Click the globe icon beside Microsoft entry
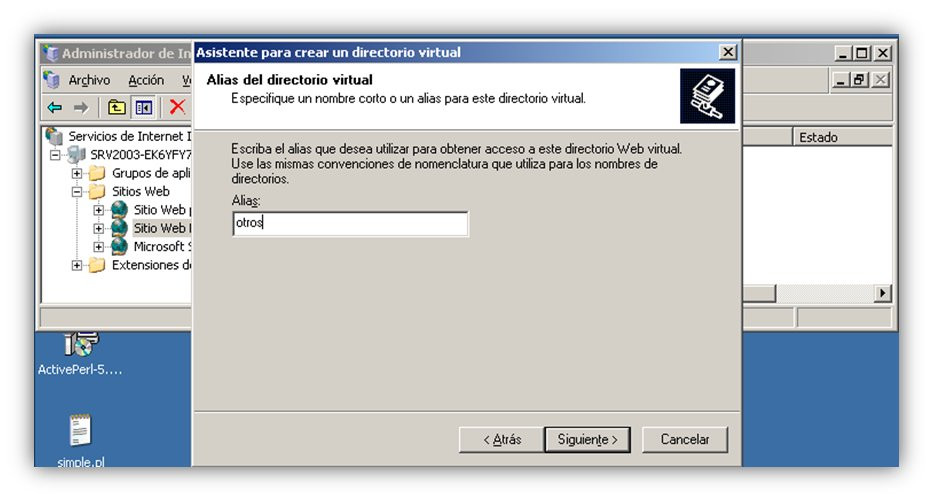This screenshot has height=501, width=933. click(x=119, y=246)
